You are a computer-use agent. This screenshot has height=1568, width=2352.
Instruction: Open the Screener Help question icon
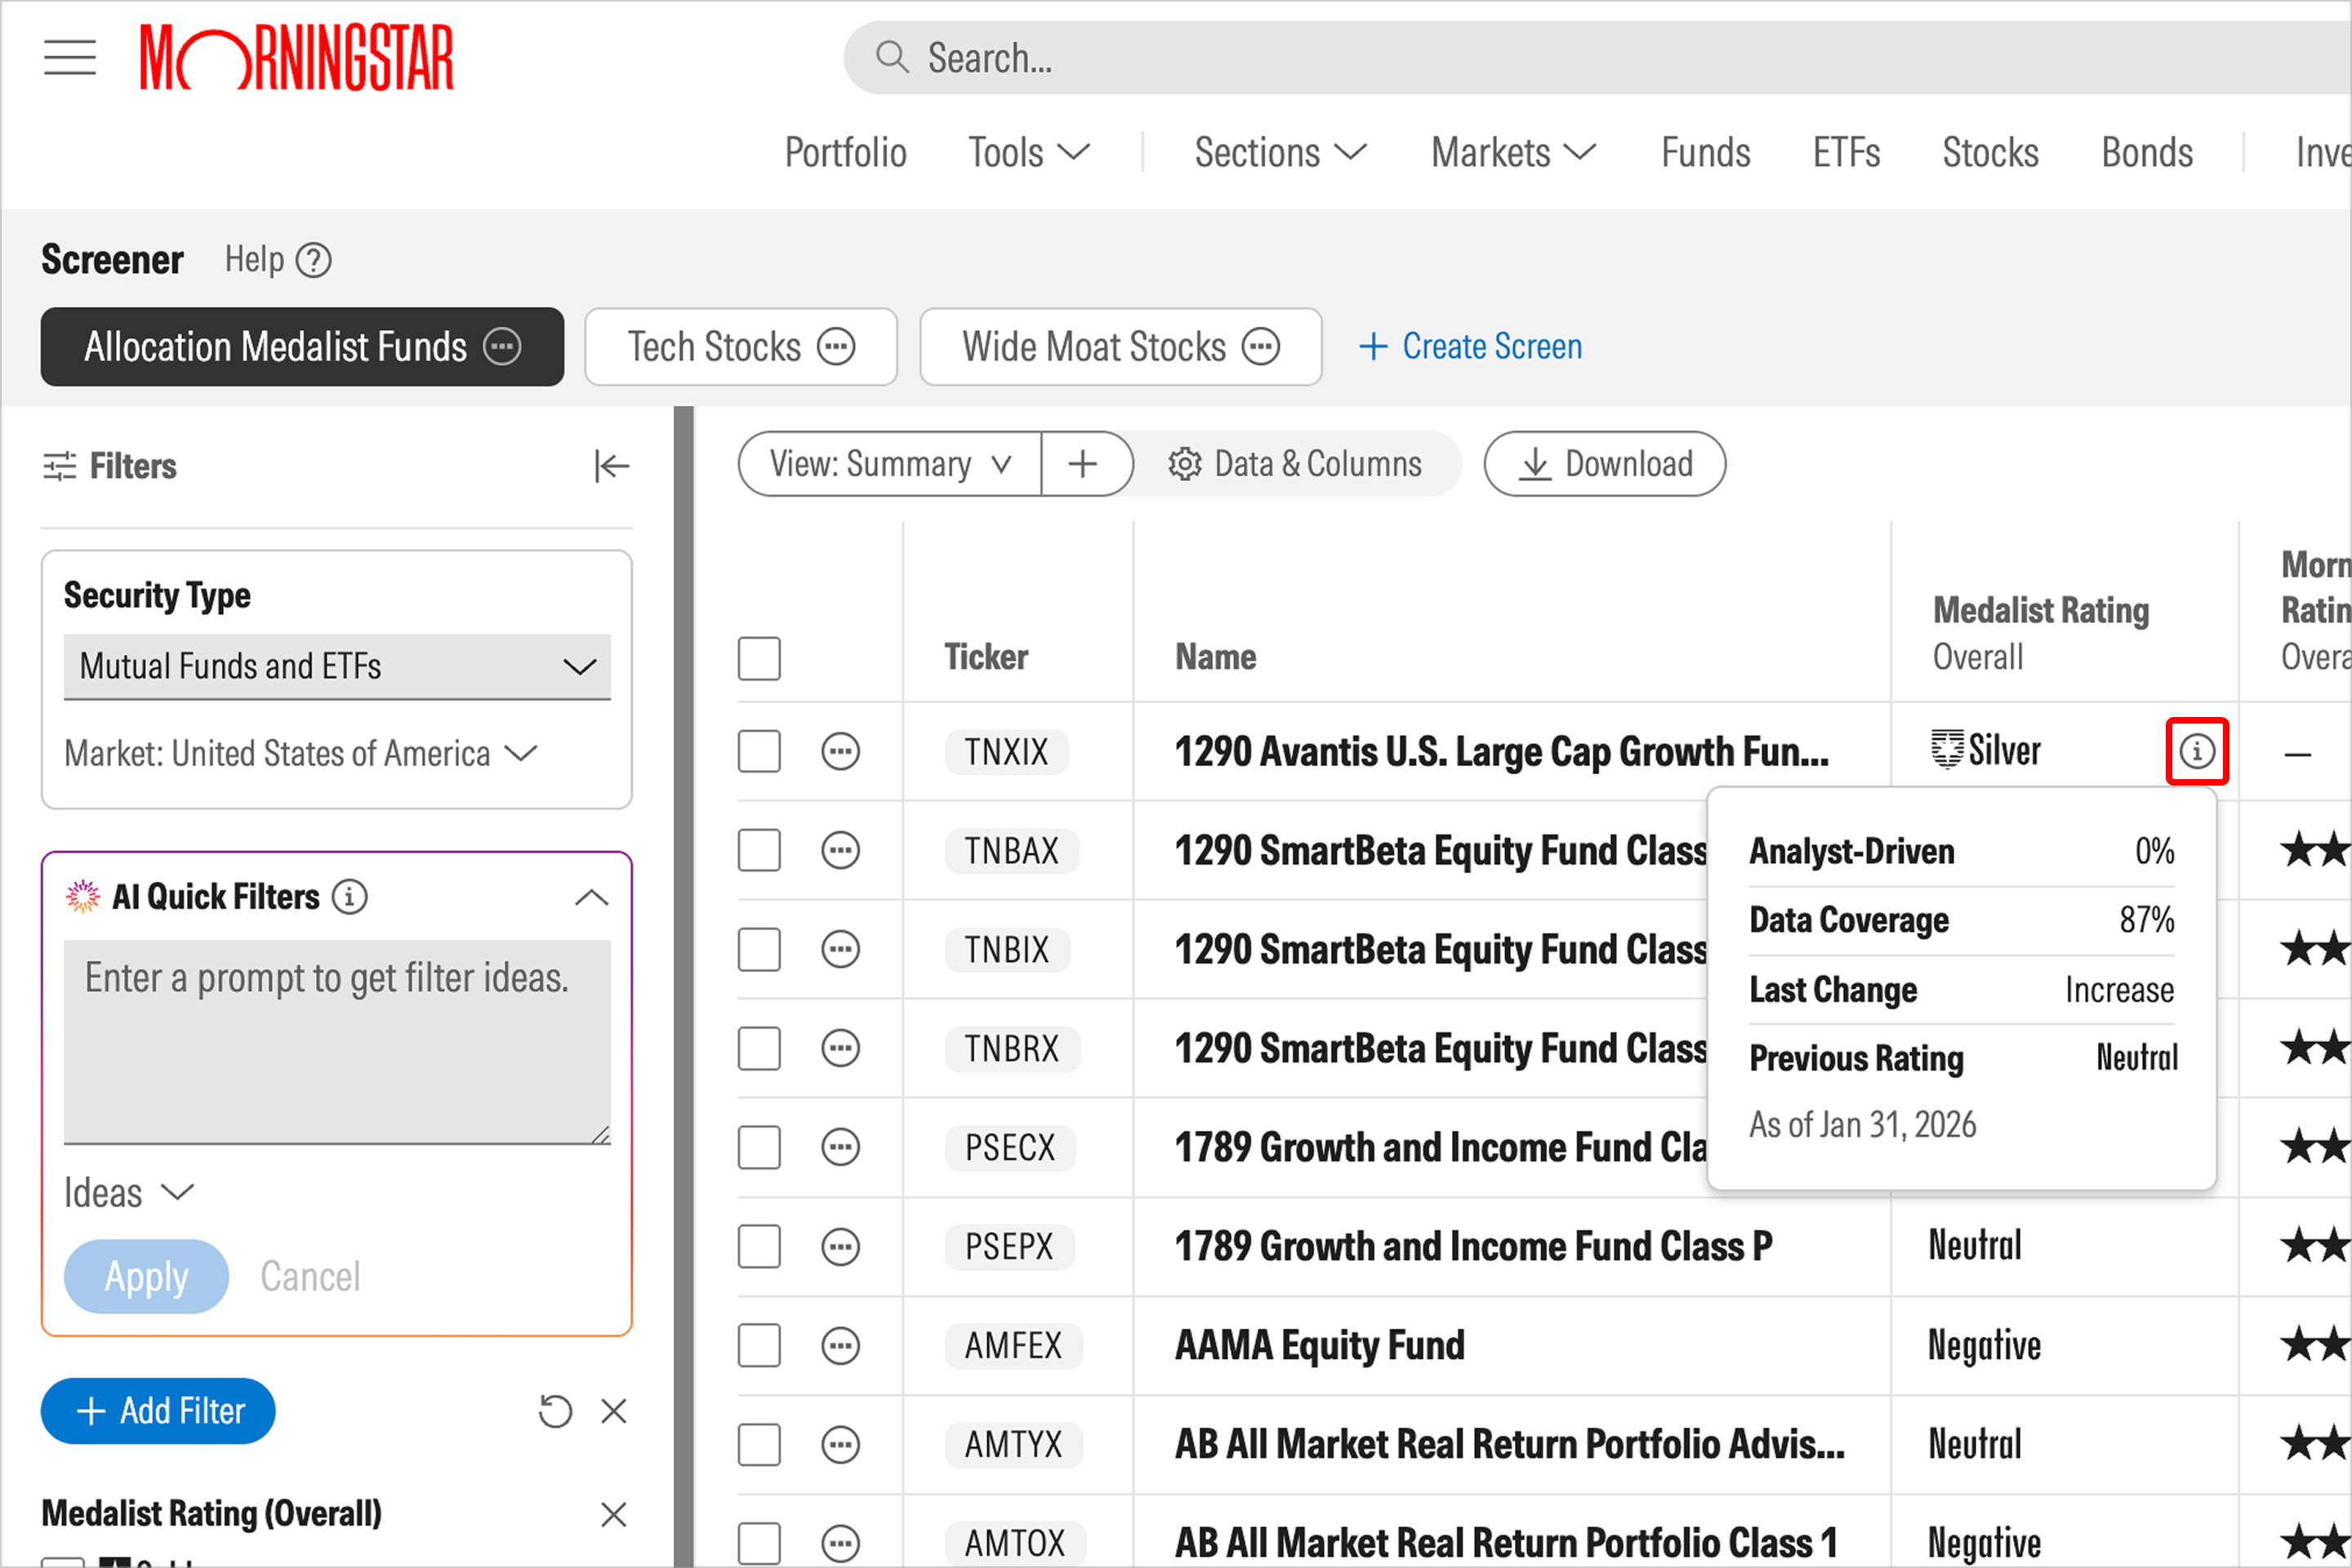point(314,261)
